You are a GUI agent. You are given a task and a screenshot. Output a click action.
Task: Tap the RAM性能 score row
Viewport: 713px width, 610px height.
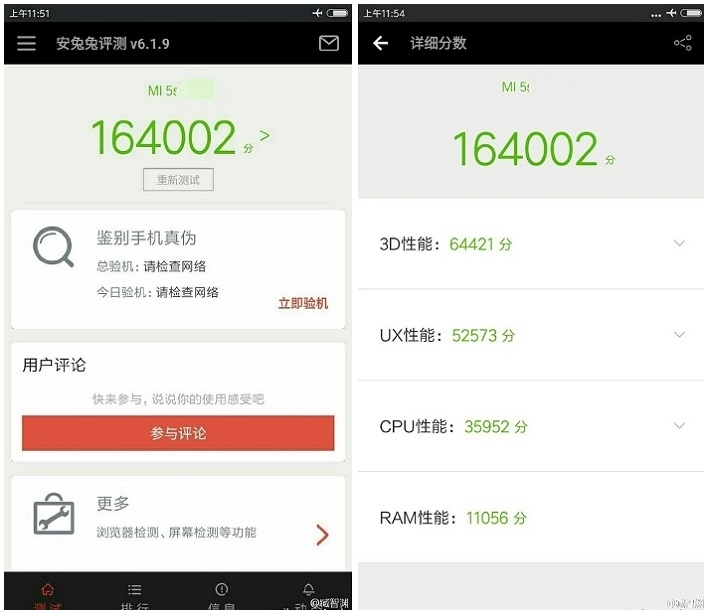[x=531, y=517]
